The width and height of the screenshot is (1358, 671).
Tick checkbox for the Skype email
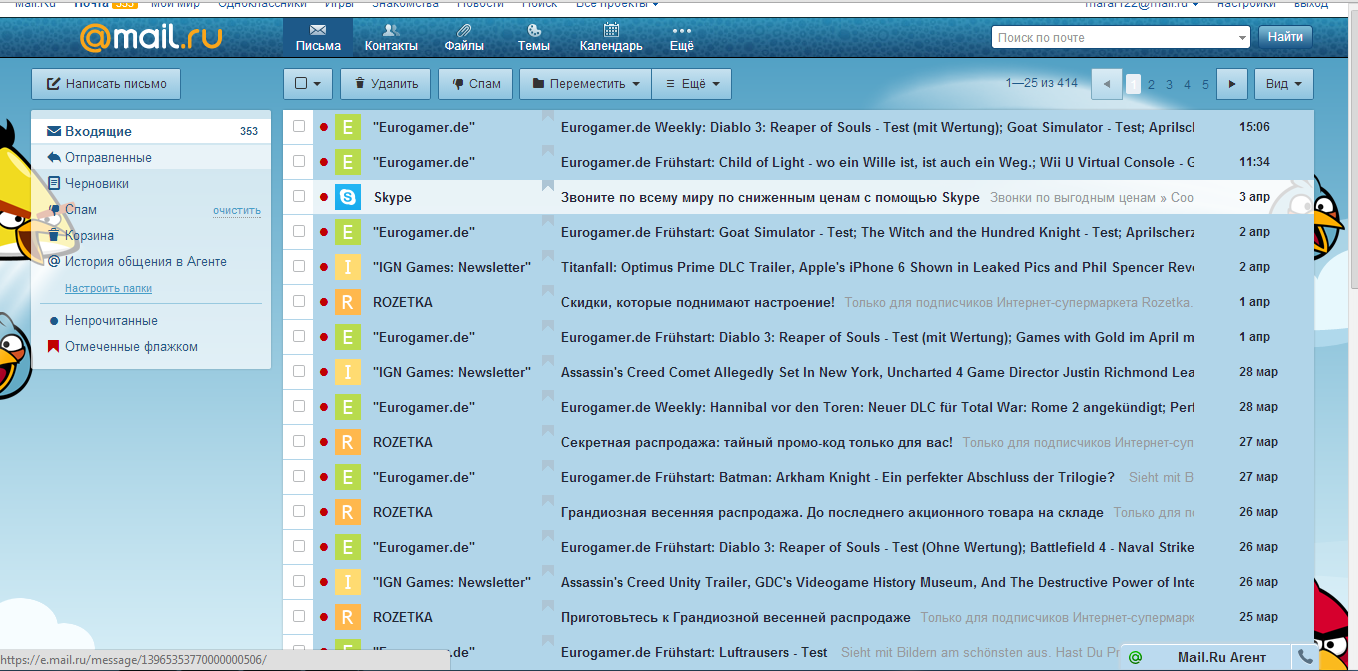(299, 196)
